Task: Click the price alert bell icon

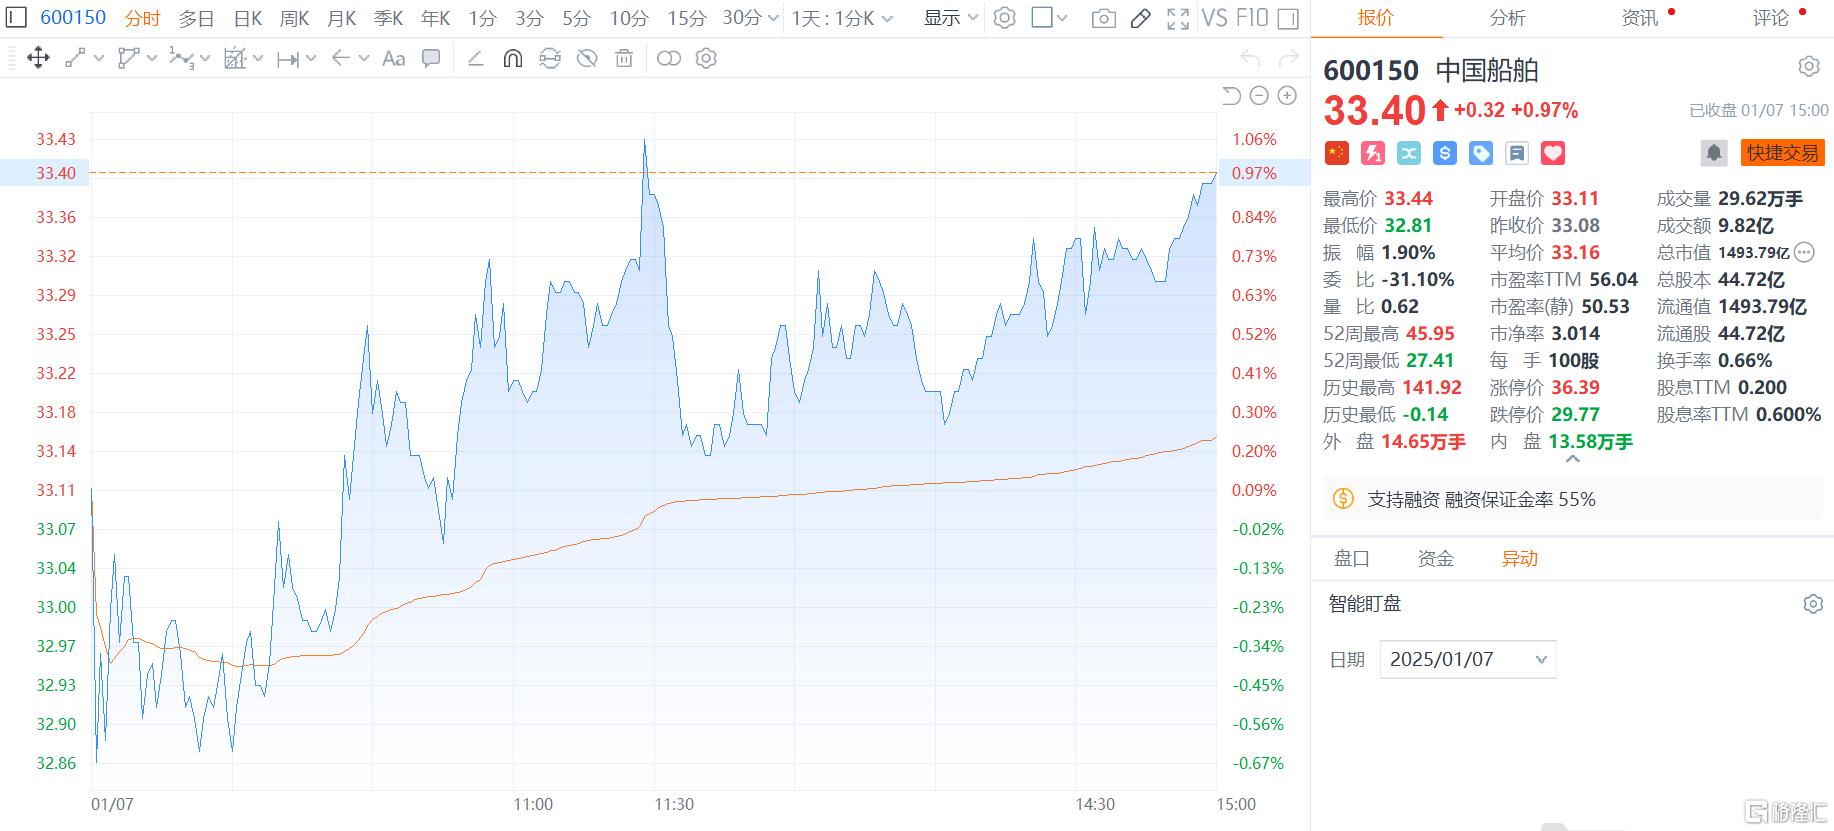Action: pos(1714,153)
